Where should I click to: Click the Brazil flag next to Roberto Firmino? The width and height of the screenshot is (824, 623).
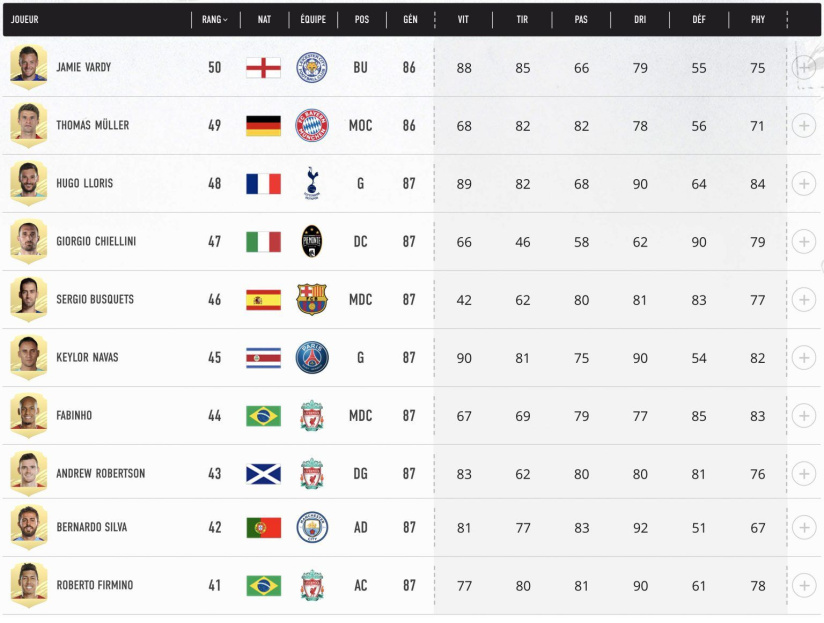[262, 585]
